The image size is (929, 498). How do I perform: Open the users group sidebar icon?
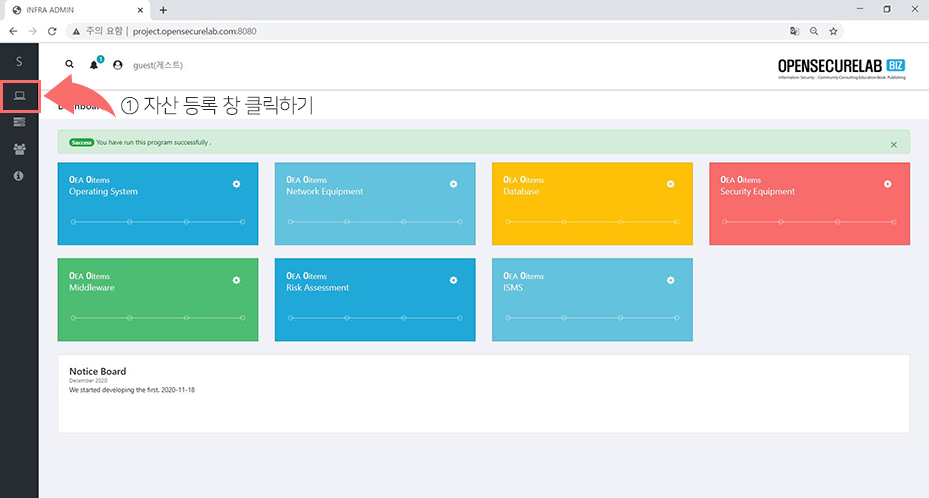click(19, 149)
